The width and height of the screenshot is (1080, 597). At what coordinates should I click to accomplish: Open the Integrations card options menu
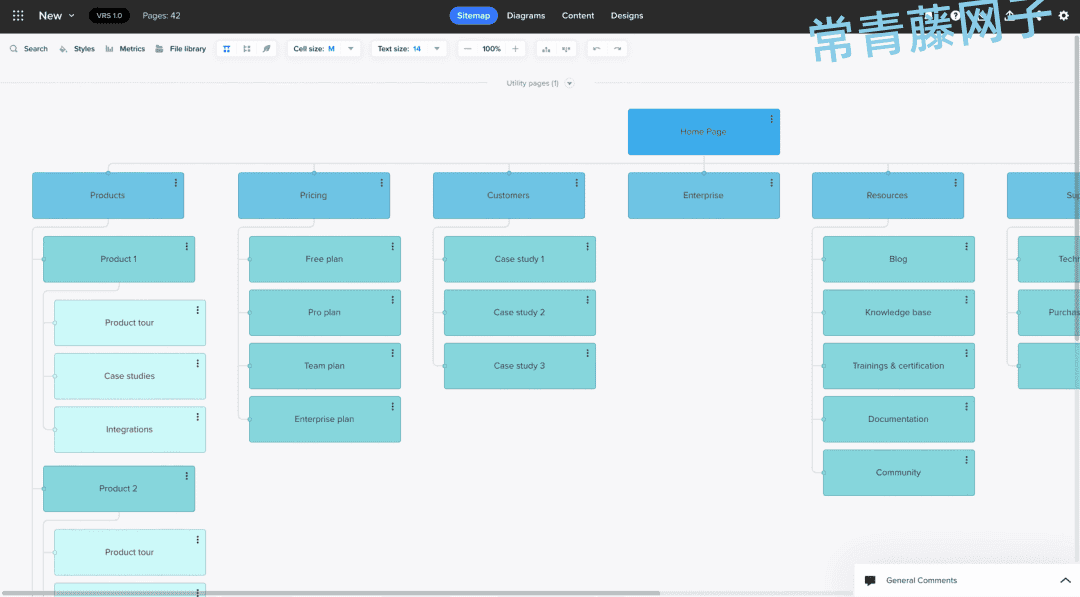pyautogui.click(x=198, y=417)
